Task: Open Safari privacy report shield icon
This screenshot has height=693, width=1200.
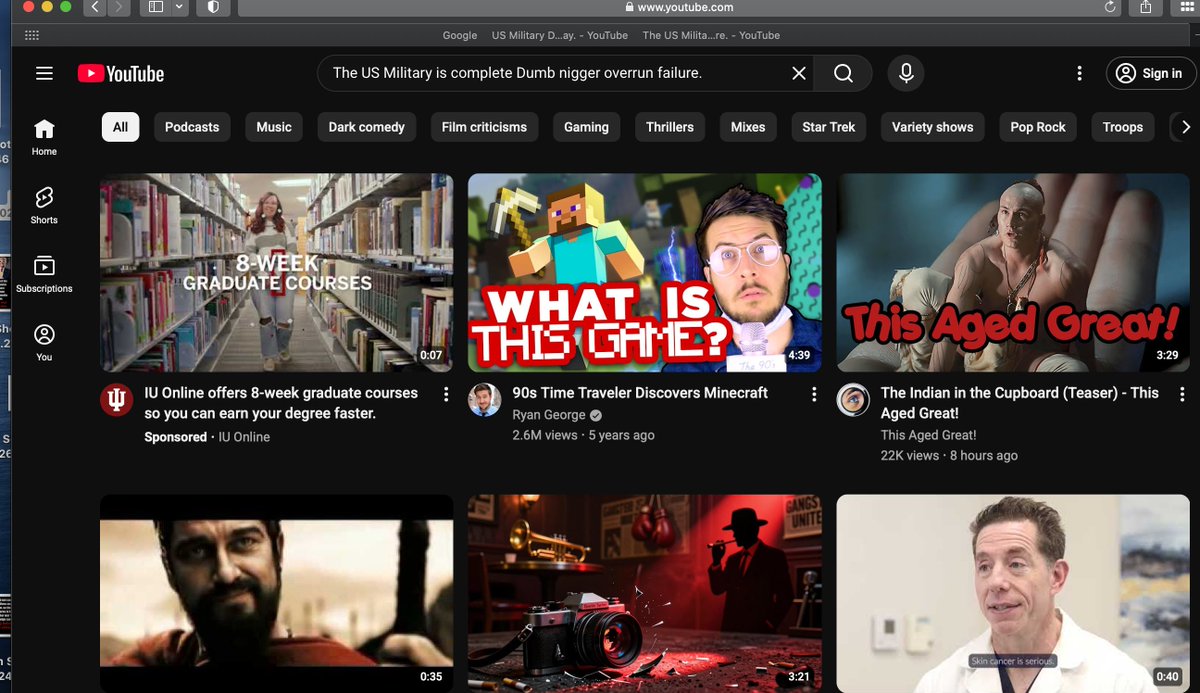Action: [x=213, y=7]
